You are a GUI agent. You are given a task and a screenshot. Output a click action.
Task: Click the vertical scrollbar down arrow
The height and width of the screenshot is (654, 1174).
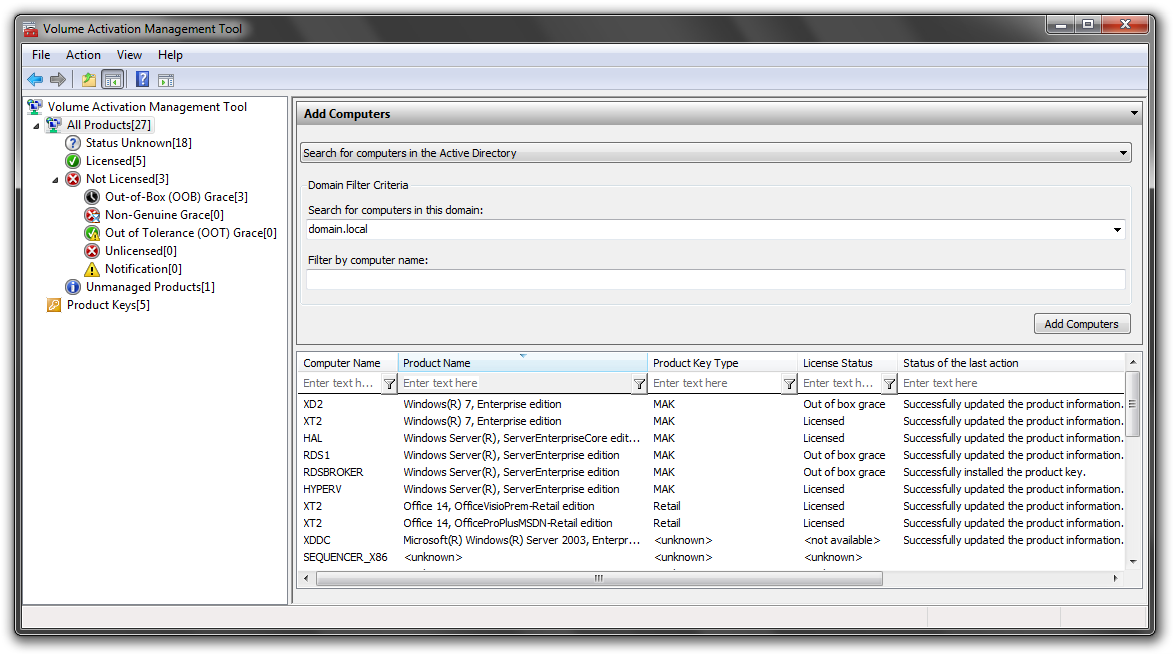(x=1133, y=561)
